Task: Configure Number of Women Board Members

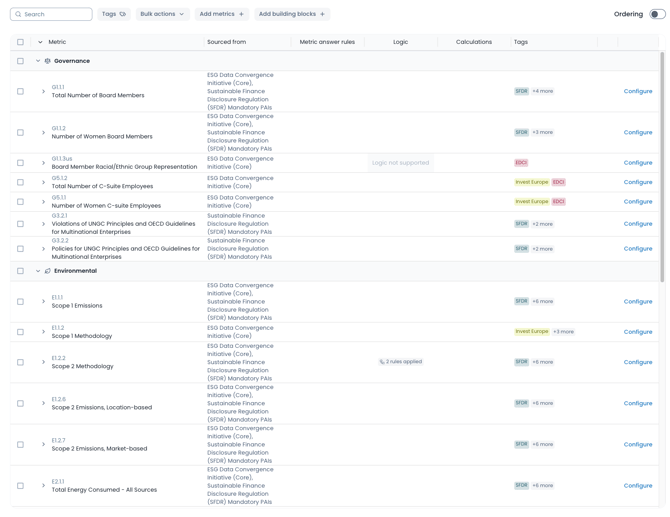Action: 638,132
